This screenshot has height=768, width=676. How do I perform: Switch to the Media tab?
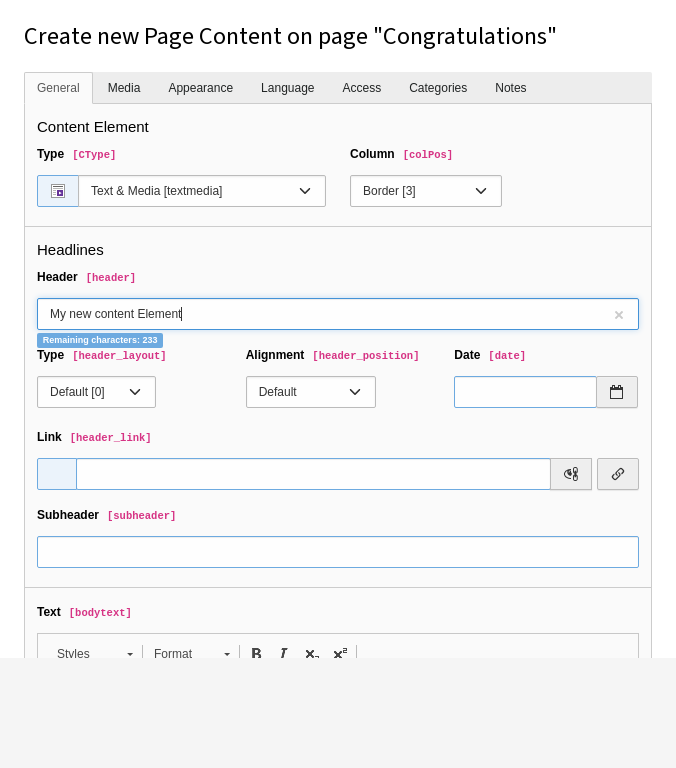[124, 88]
